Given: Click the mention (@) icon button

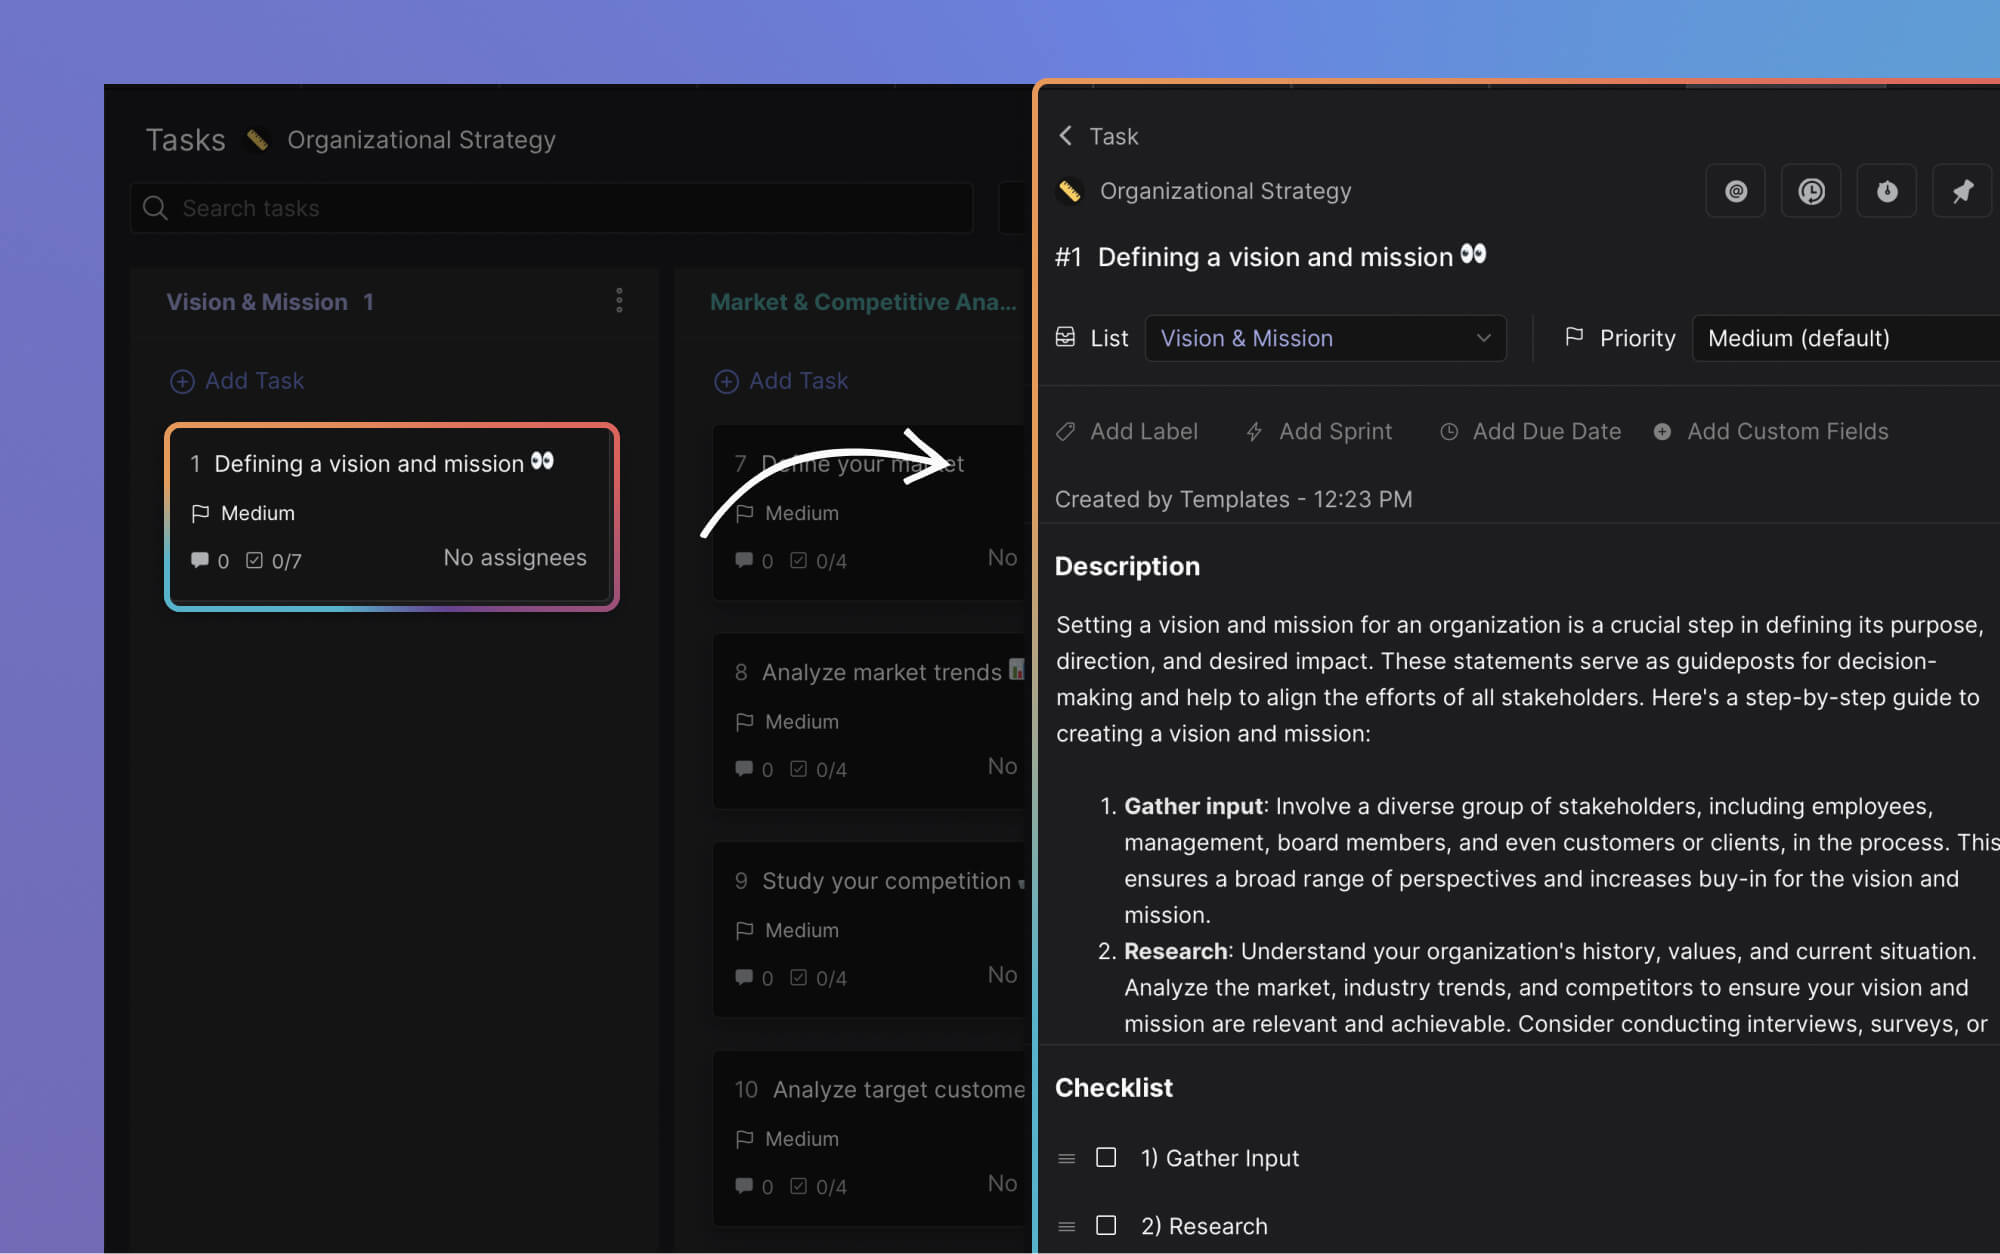Looking at the screenshot, I should 1736,191.
